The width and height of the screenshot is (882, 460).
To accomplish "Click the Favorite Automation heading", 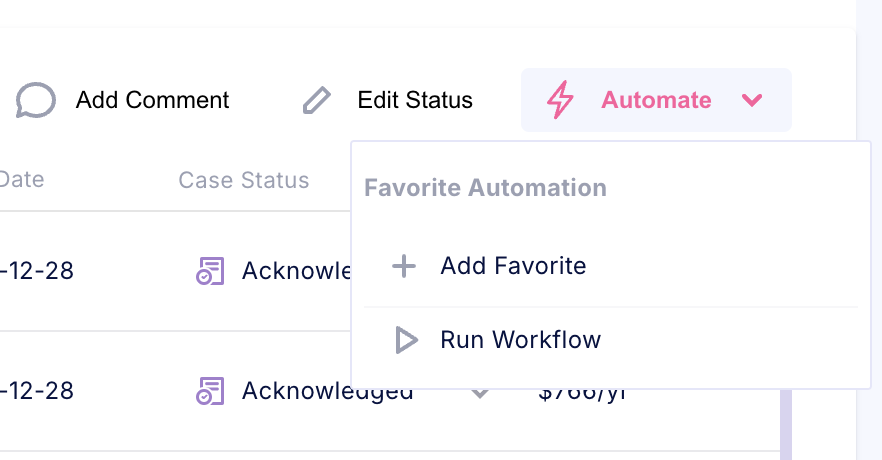I will [485, 188].
